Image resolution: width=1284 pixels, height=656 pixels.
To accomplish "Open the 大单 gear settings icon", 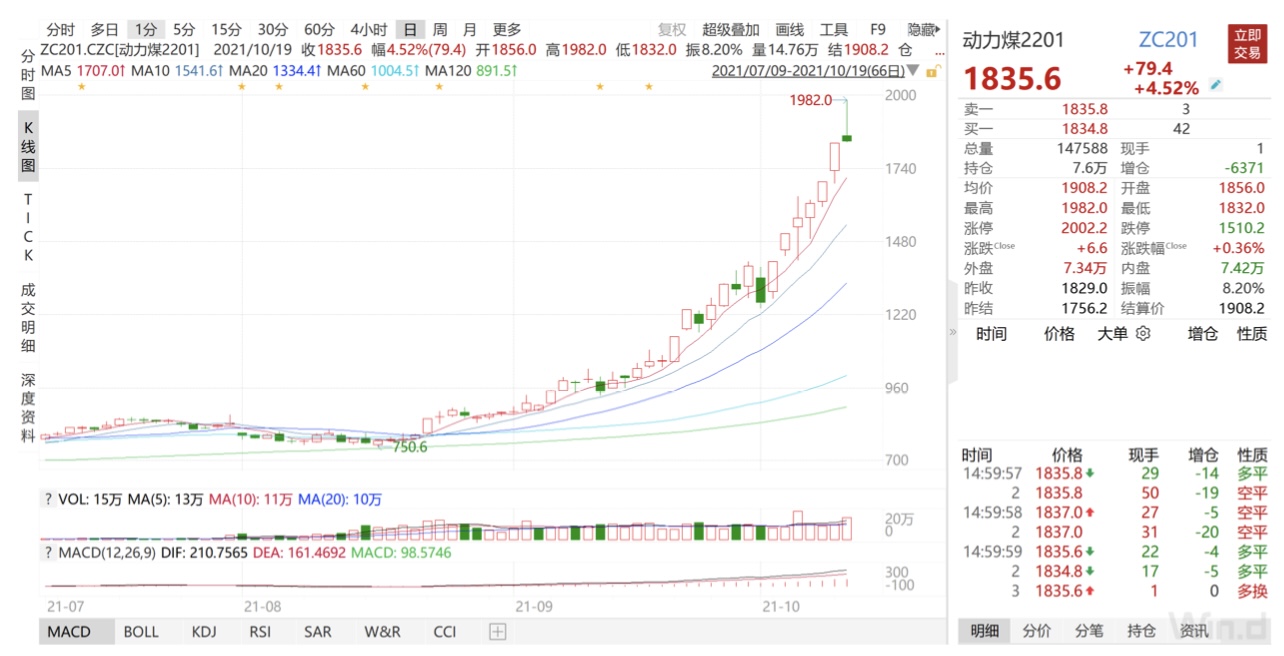I will tap(1144, 334).
